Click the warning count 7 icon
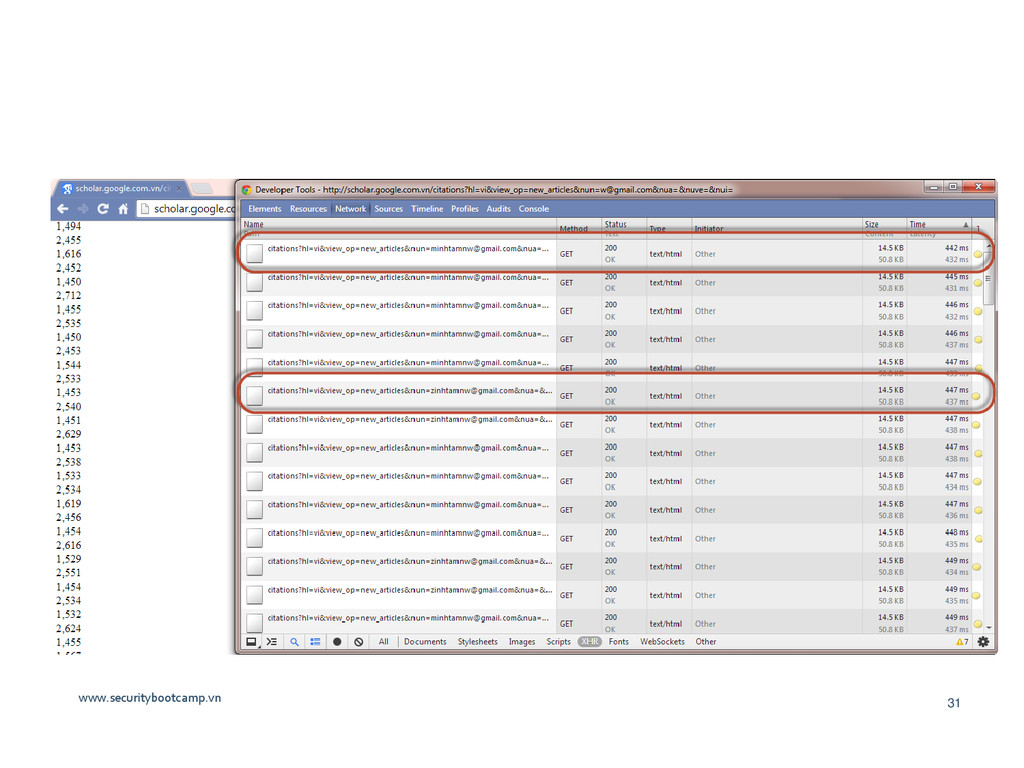 coord(962,642)
